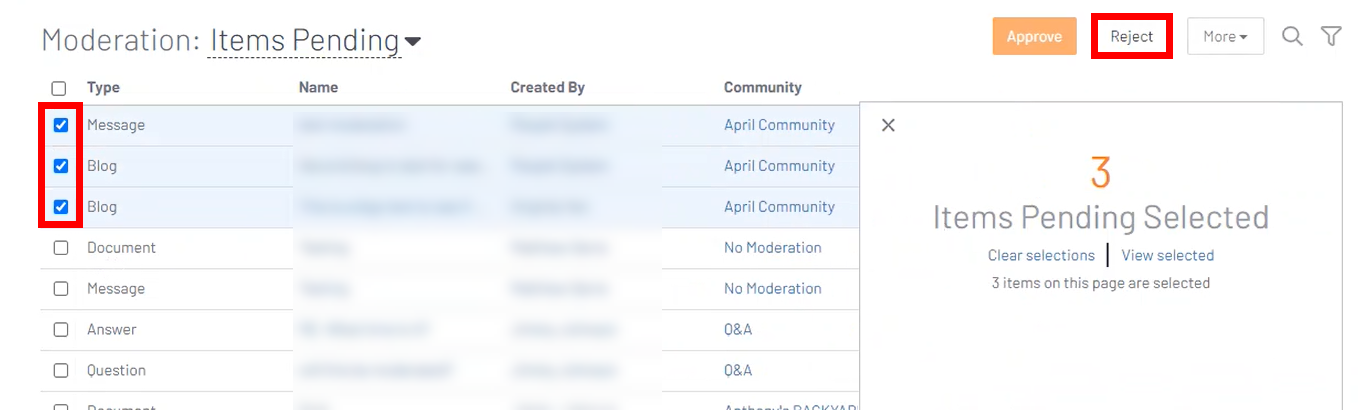
Task: Open April Community link in first row
Action: [779, 125]
